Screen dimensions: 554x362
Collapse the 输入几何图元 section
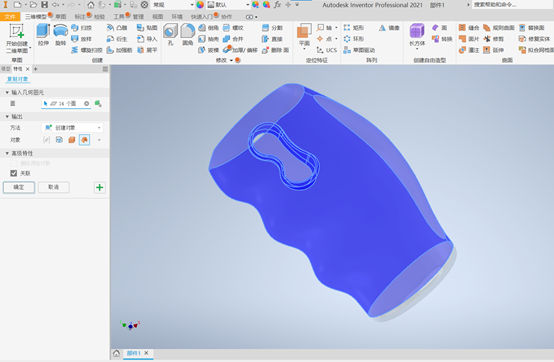pyautogui.click(x=7, y=92)
